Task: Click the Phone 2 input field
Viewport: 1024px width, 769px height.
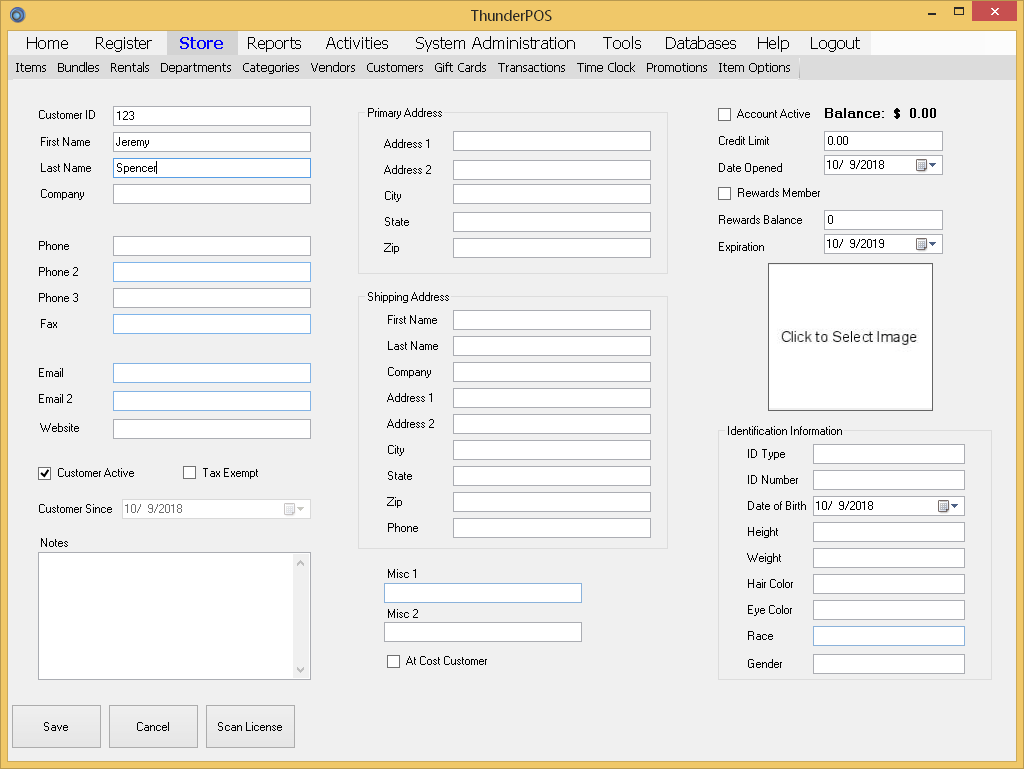Action: [x=212, y=272]
